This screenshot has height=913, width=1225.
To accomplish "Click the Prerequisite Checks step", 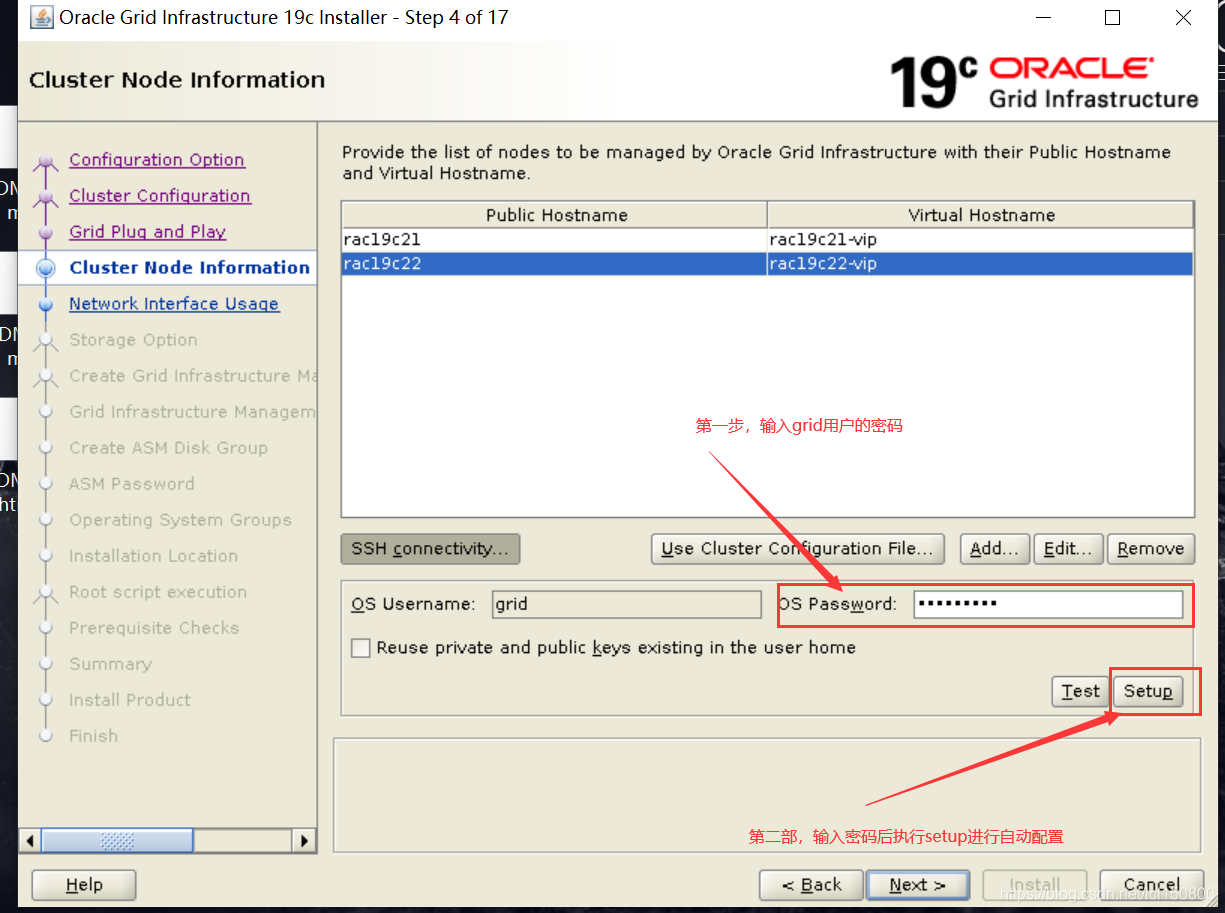I will coord(154,628).
